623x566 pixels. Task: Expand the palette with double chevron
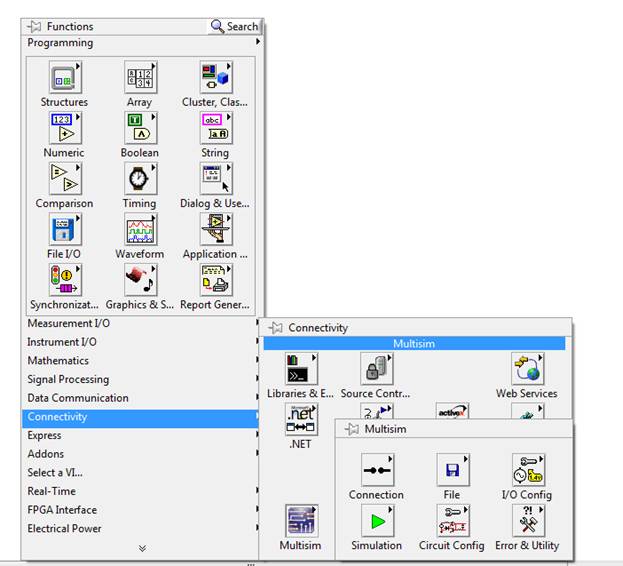pyautogui.click(x=141, y=548)
